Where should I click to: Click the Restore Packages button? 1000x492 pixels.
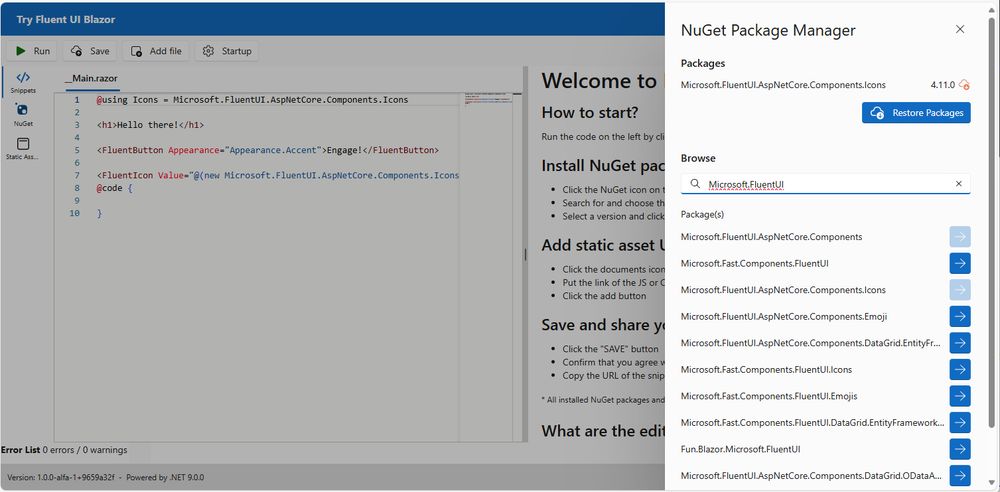pyautogui.click(x=916, y=113)
